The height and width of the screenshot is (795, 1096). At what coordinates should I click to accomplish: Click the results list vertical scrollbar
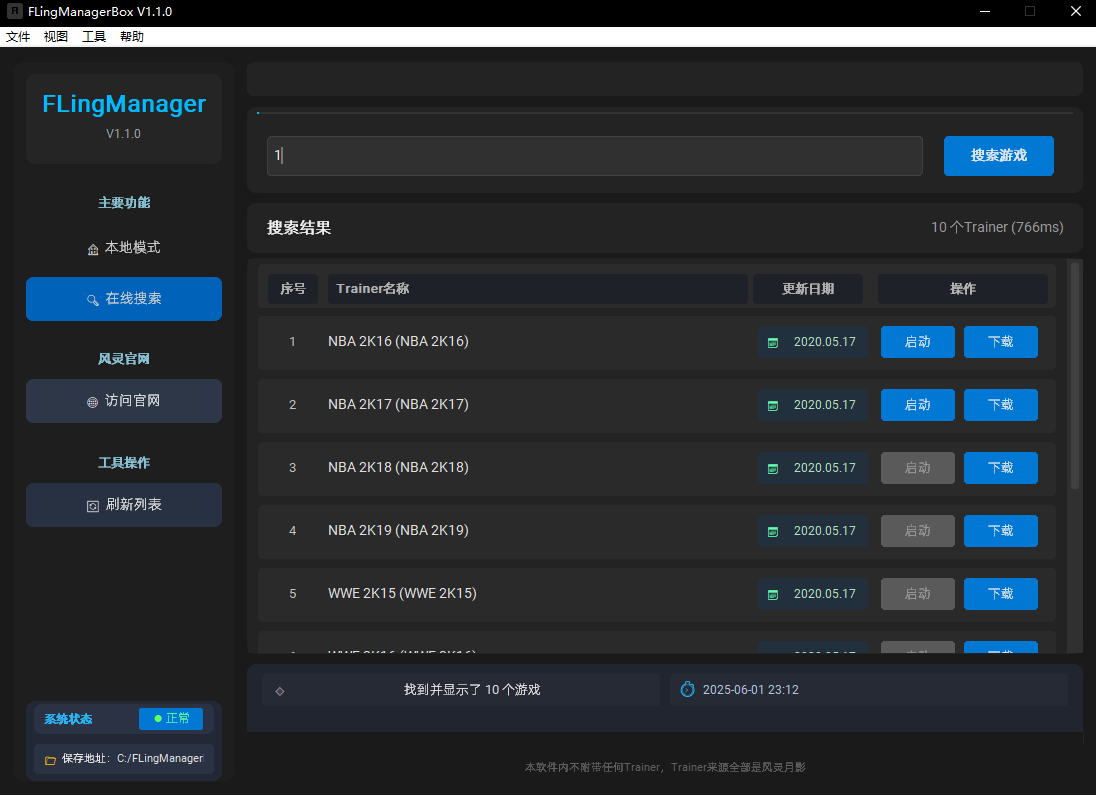(x=1075, y=375)
